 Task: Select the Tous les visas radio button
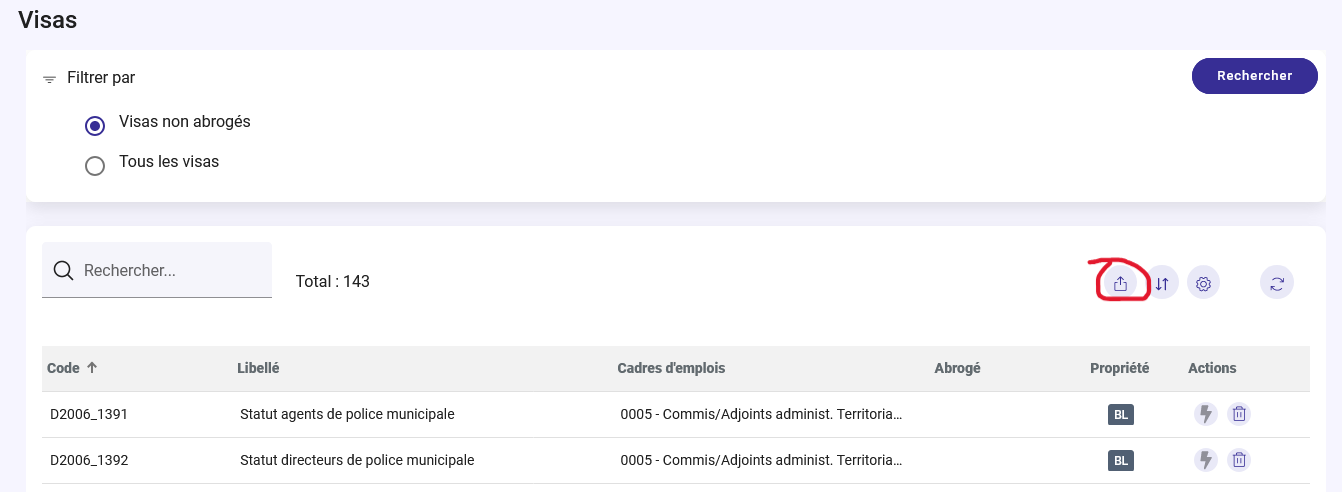(x=95, y=166)
